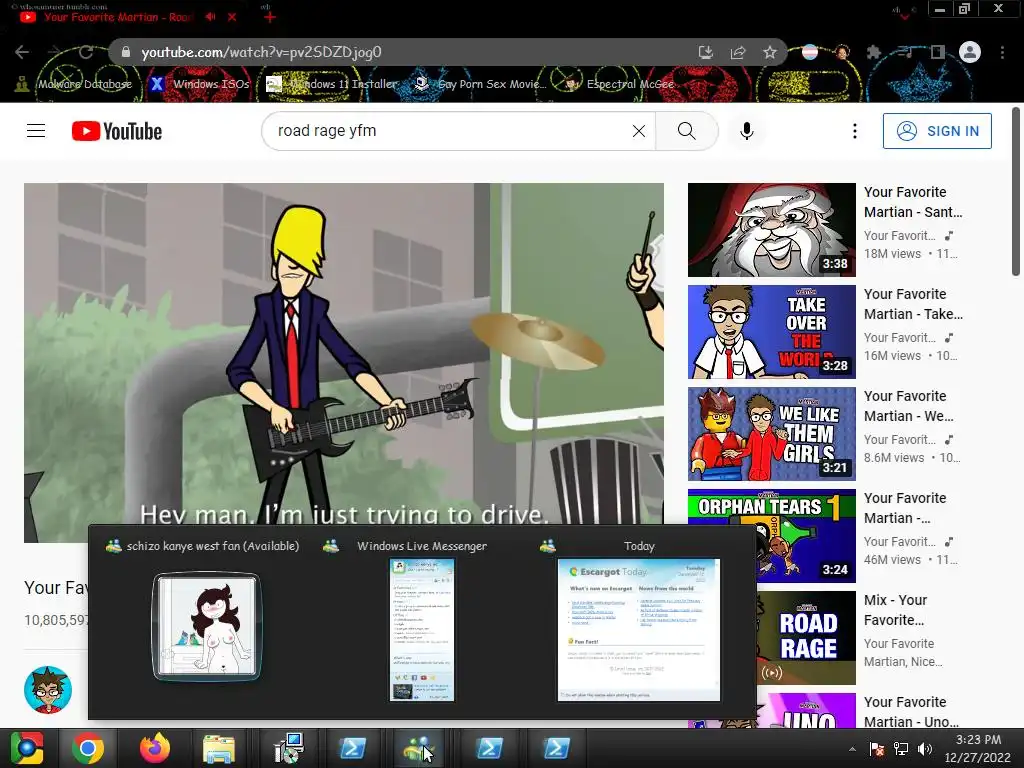
Task: Go back using the browser back arrow
Action: coord(22,52)
